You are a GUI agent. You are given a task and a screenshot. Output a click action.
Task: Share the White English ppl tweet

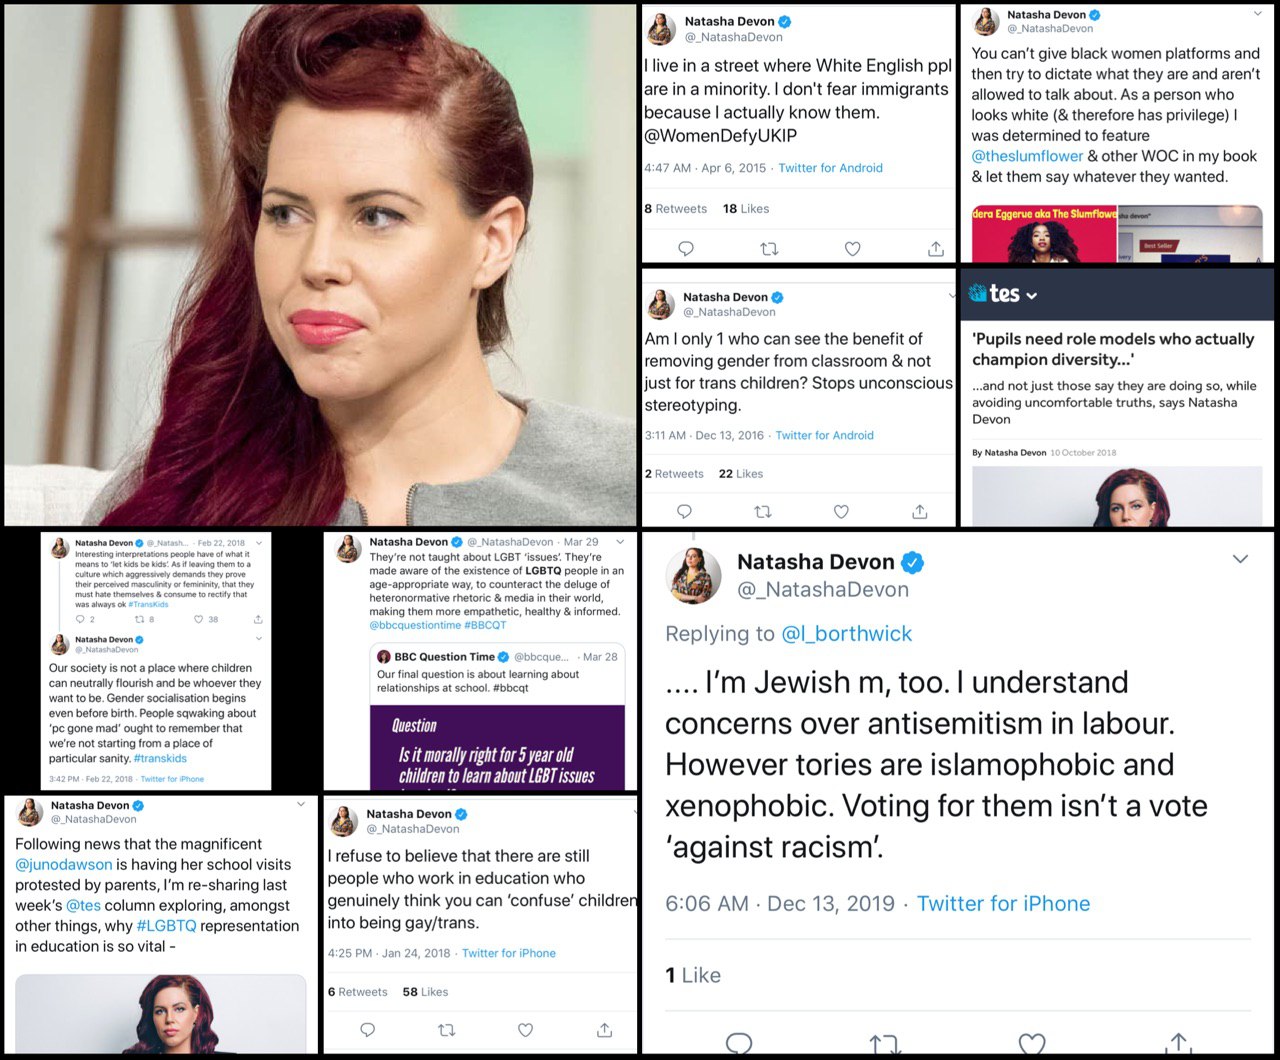point(936,248)
